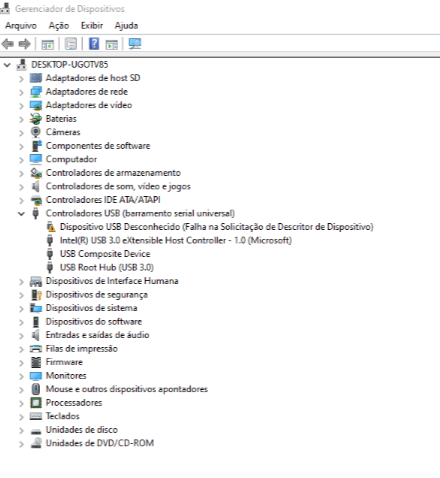Image resolution: width=440 pixels, height=478 pixels.
Task: Expand the Adaptadores de rede chevron
Action: [21, 92]
